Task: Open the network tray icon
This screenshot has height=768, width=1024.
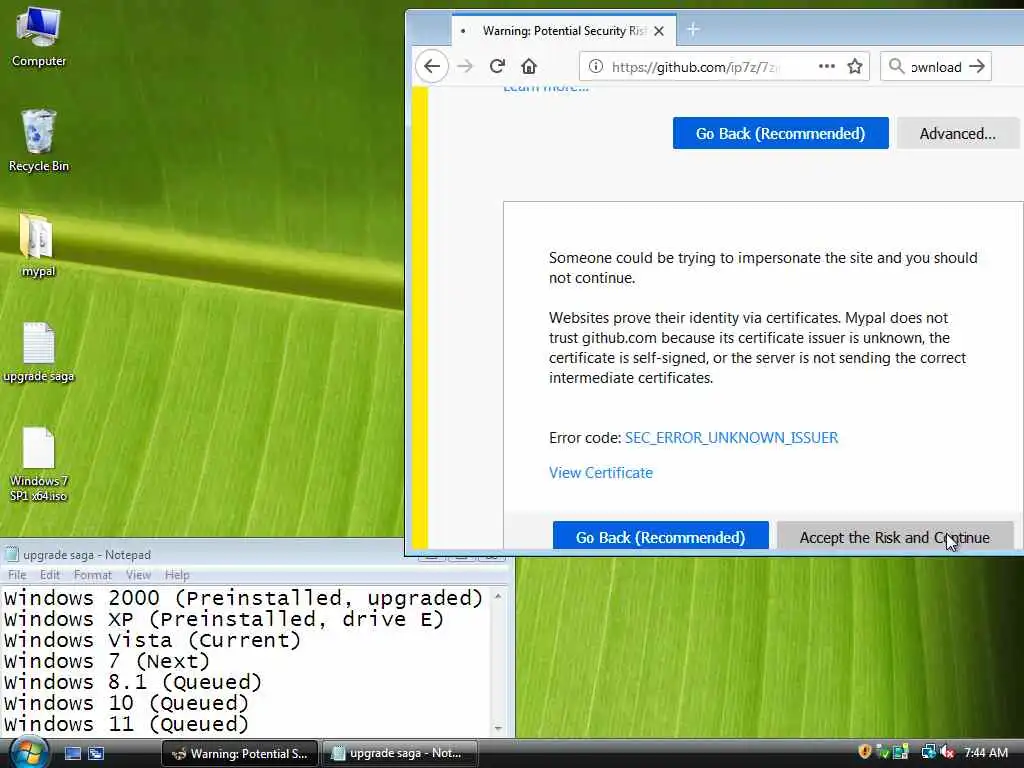Action: (928, 752)
